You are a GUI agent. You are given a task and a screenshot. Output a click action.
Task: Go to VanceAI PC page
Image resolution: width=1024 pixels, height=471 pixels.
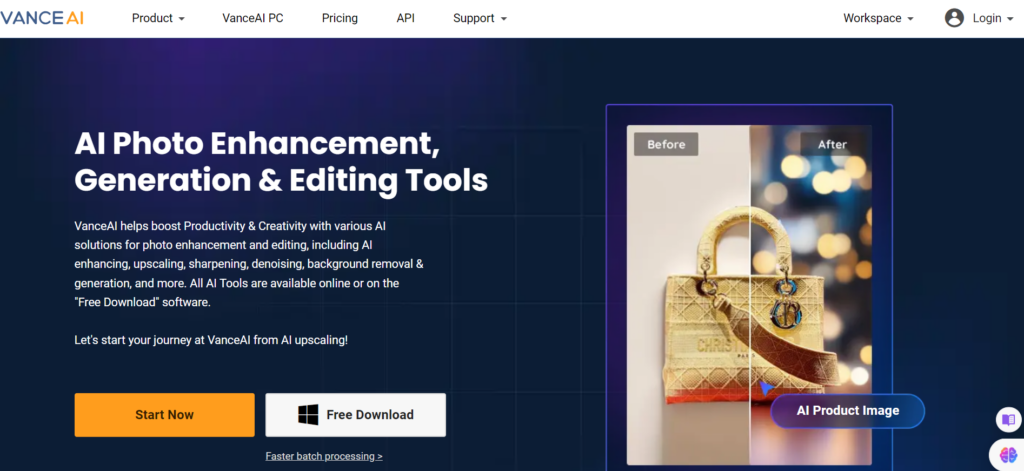(x=253, y=18)
